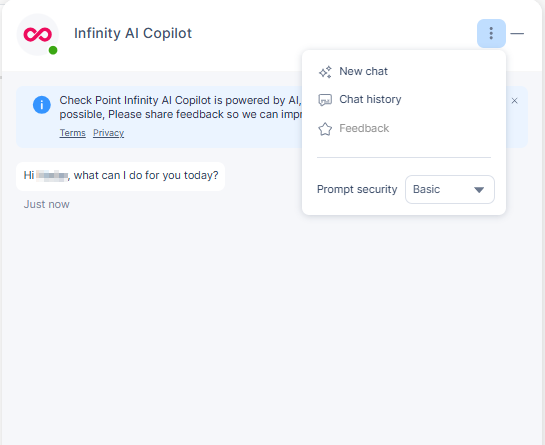Click the arrow in the Basic combo box
The image size is (545, 445).
coord(479,190)
